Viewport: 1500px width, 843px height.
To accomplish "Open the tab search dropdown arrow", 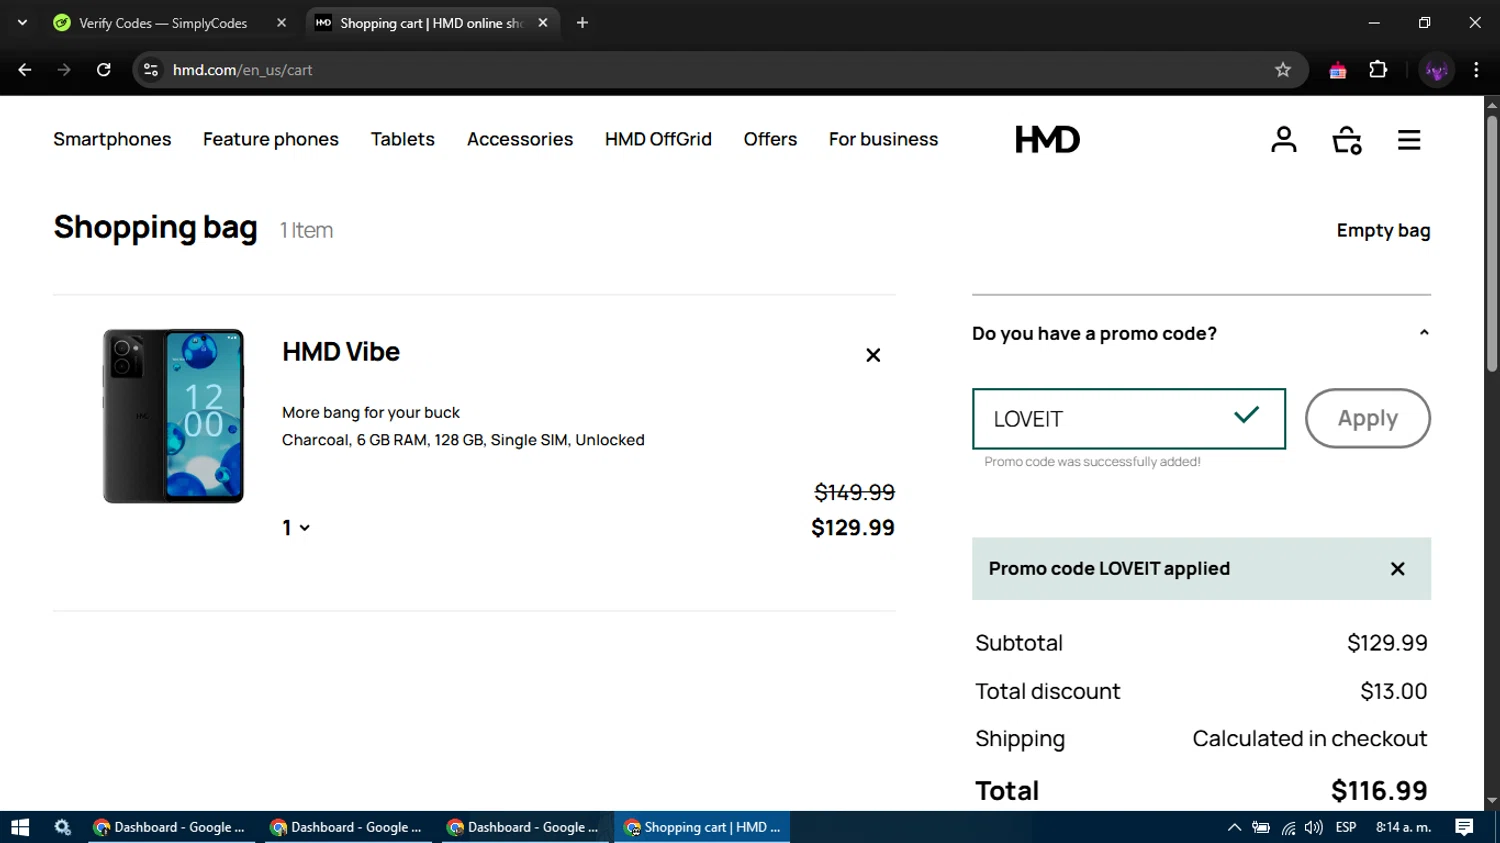I will coord(22,23).
